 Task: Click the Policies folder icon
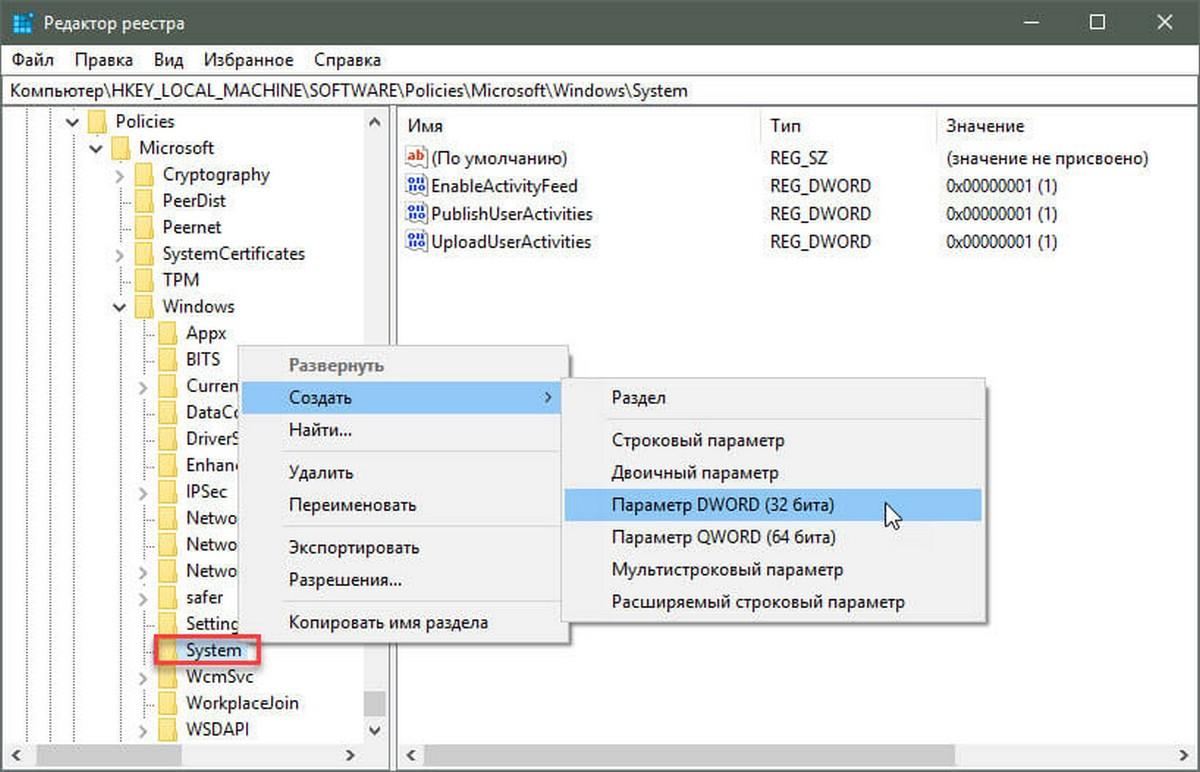tap(97, 121)
